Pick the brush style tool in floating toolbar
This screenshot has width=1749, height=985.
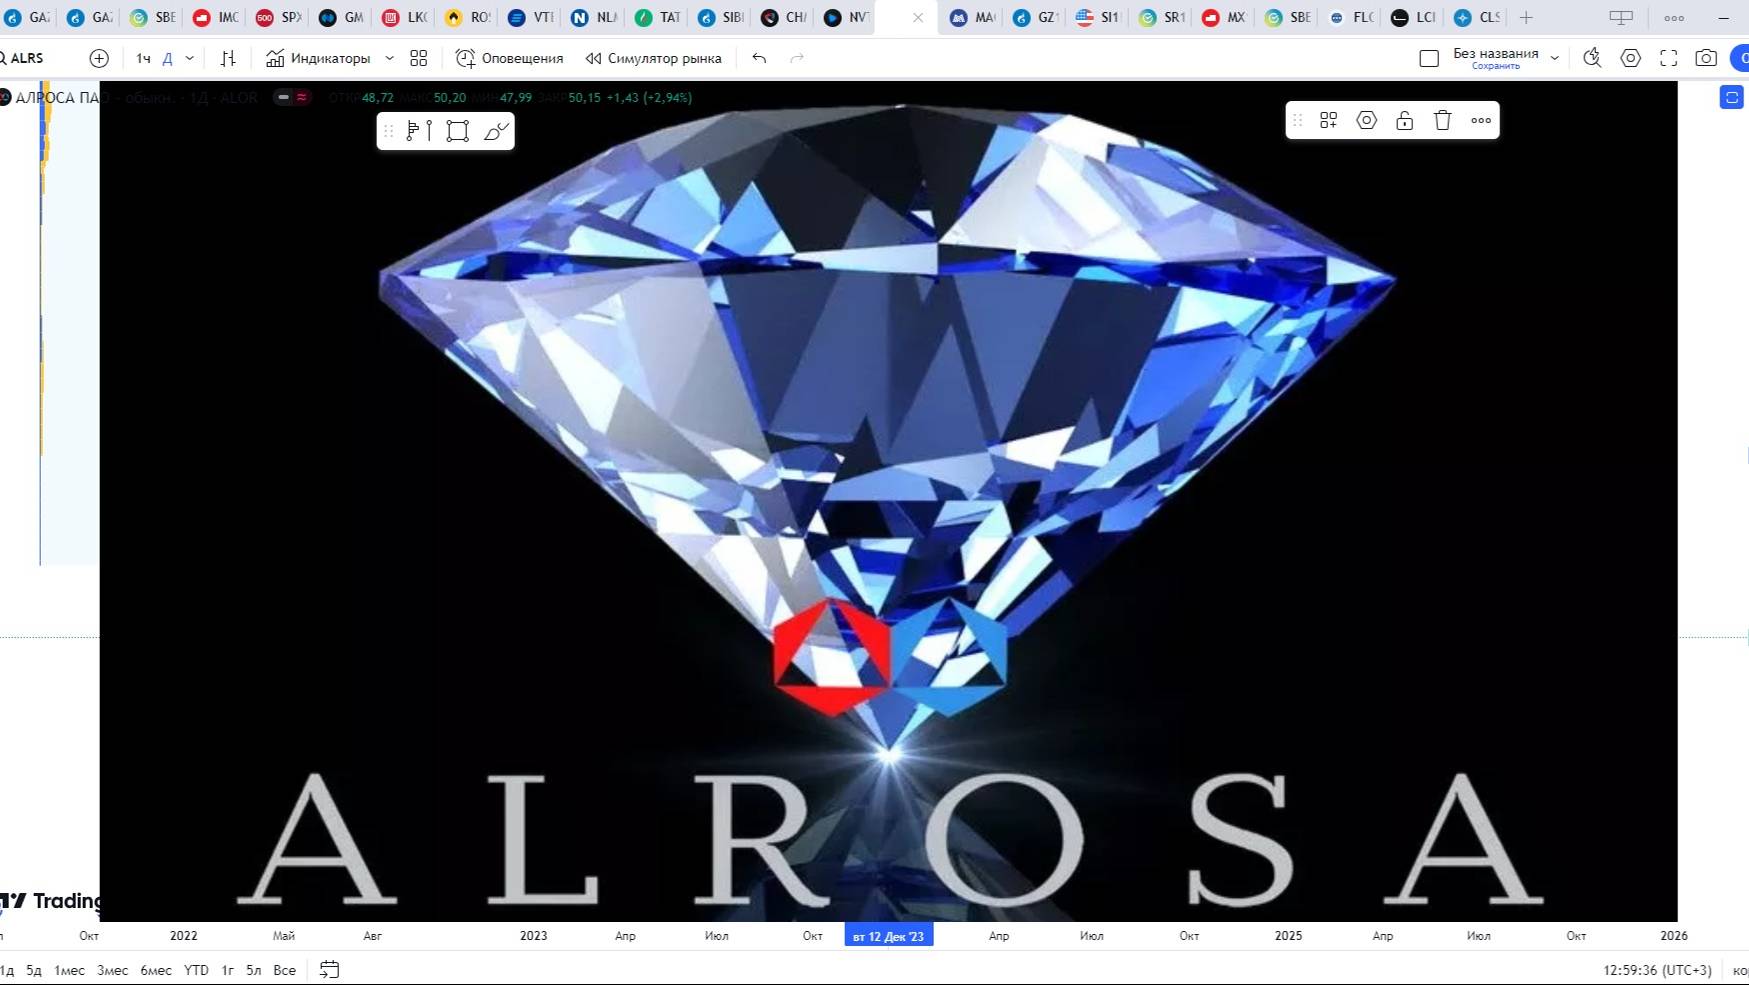pyautogui.click(x=496, y=131)
